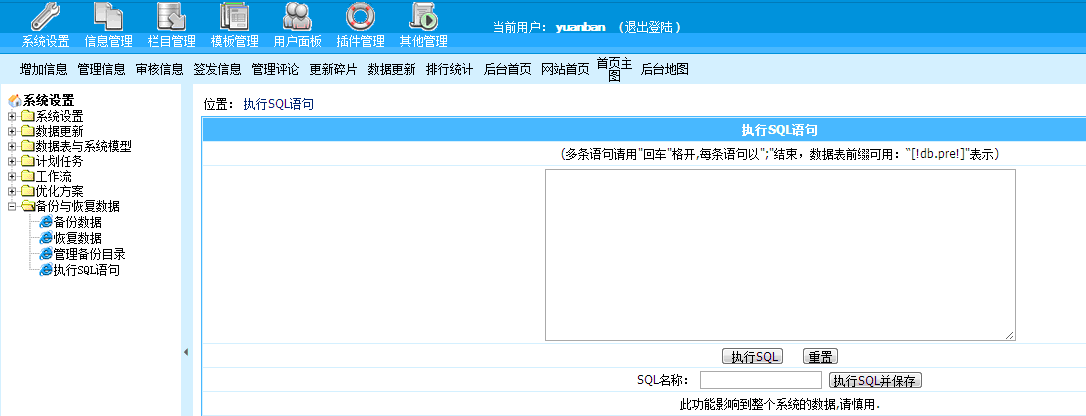
Task: Click 系统设置 label under wrench icon
Action: [x=46, y=42]
